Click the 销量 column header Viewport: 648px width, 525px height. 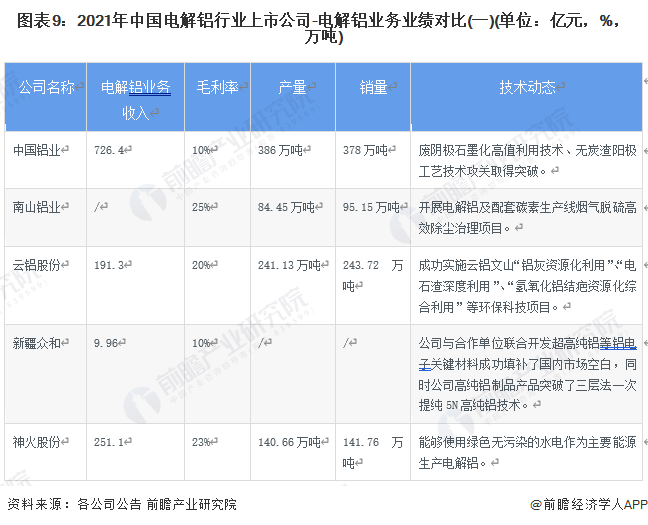[x=374, y=88]
